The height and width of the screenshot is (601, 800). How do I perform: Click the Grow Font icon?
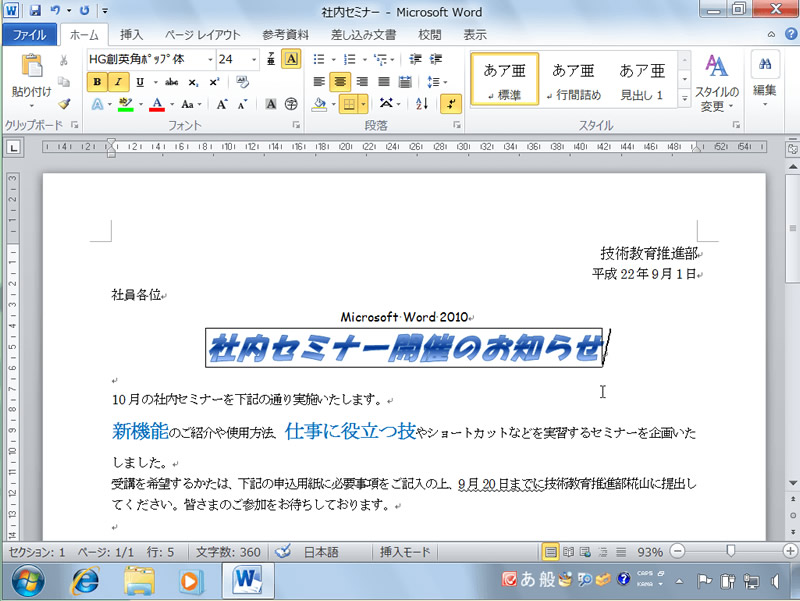tap(221, 105)
